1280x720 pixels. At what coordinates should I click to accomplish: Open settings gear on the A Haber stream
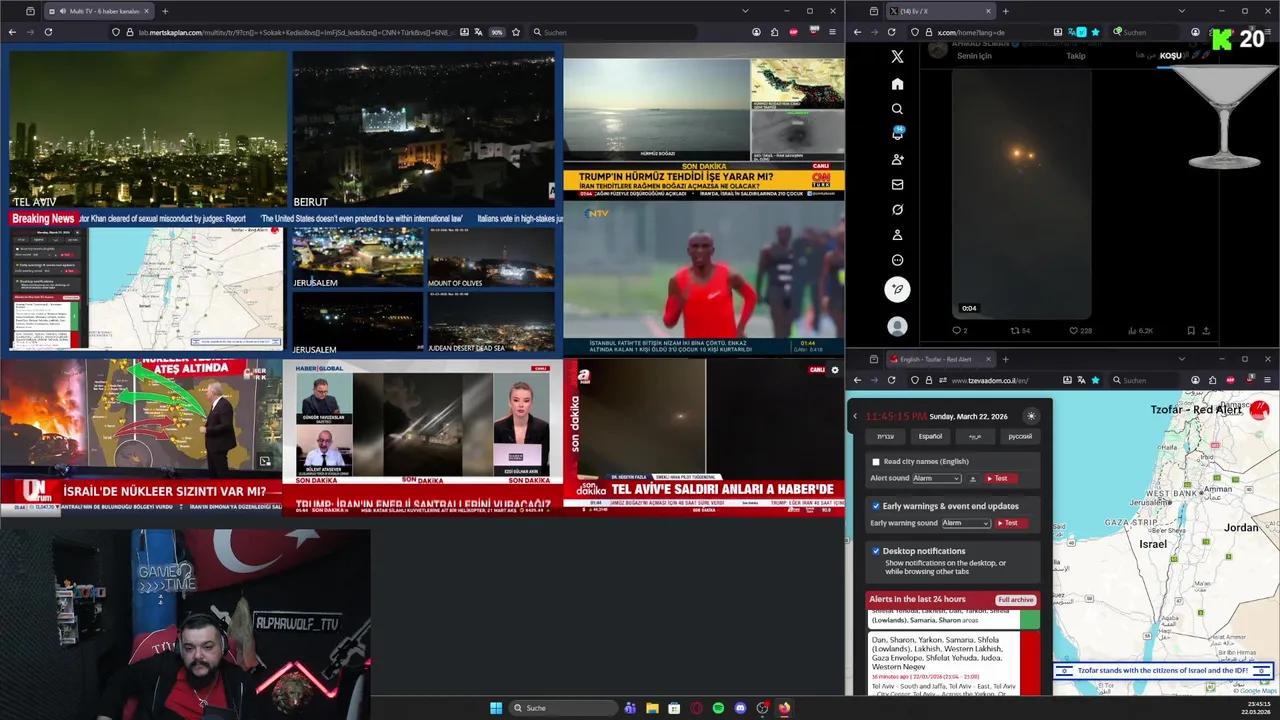835,370
